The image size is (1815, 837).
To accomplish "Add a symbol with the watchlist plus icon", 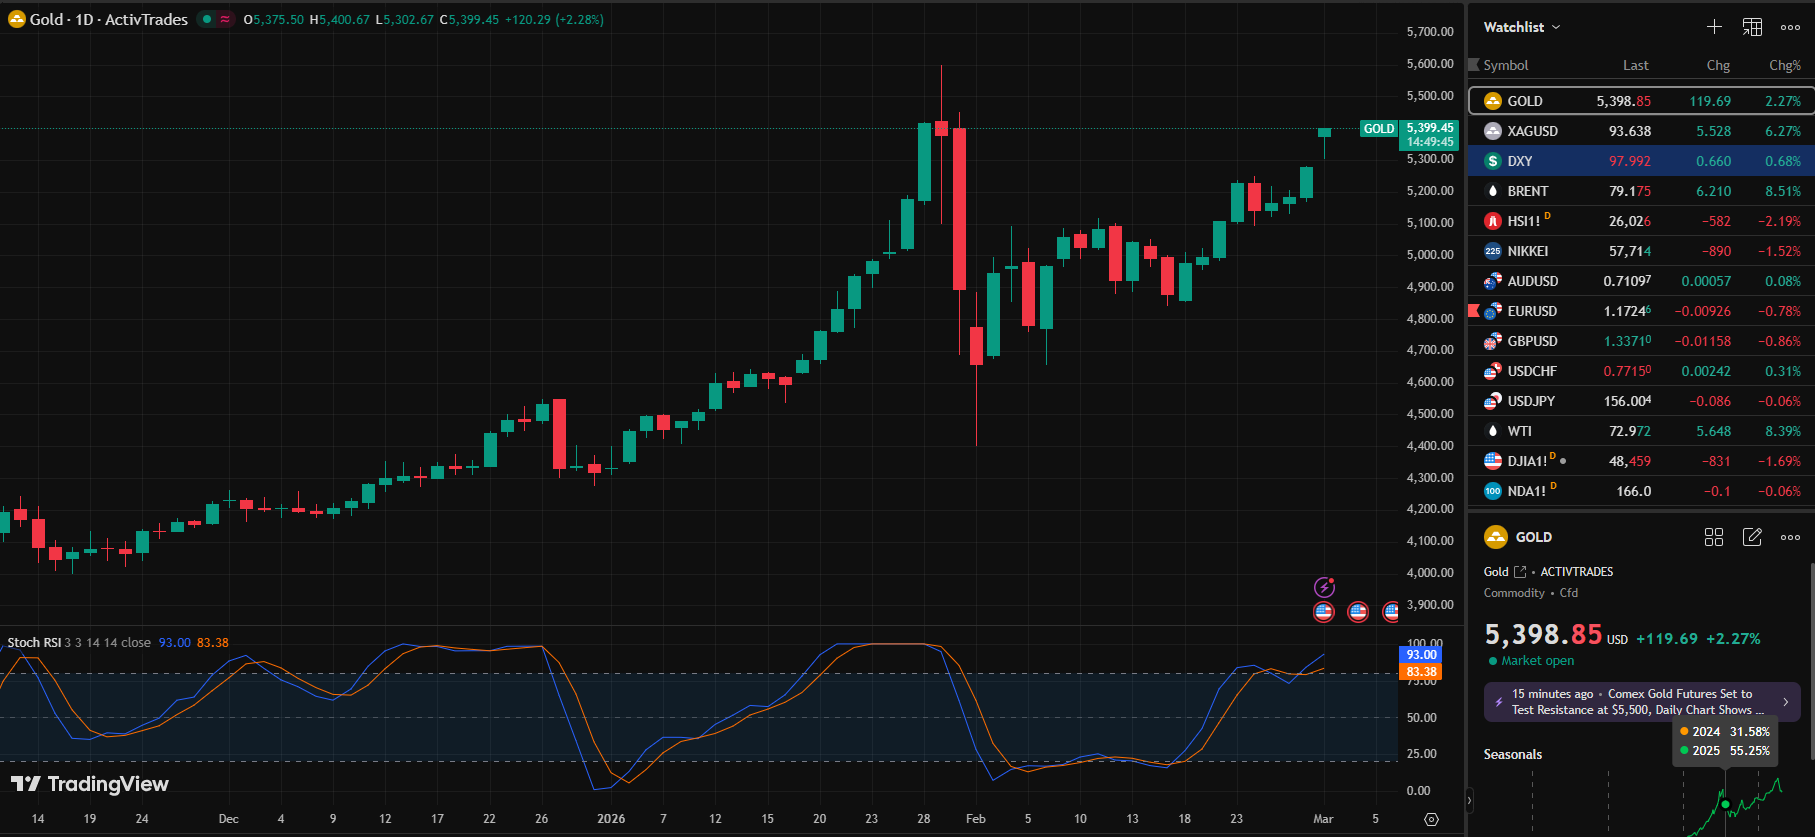I will [1714, 27].
